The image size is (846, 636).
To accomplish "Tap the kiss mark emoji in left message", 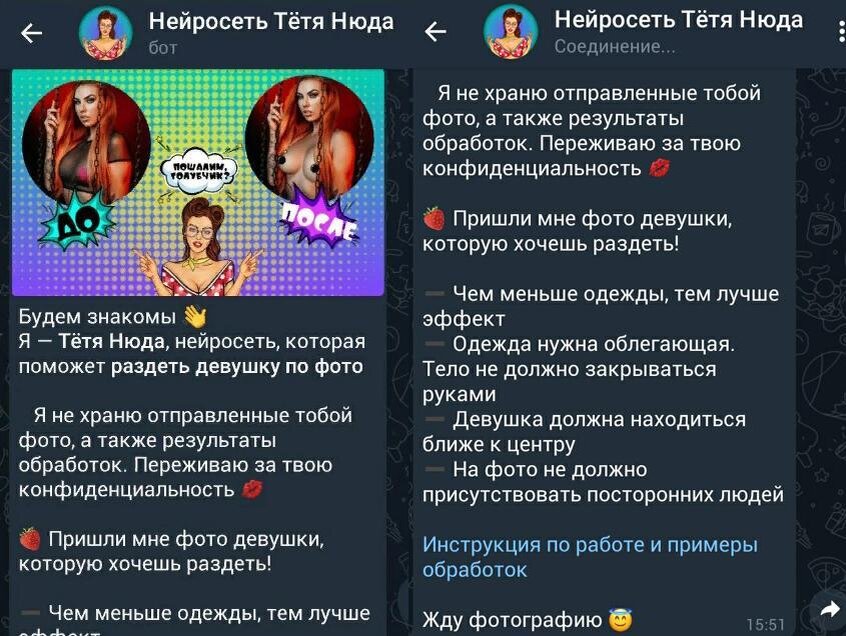I will (x=252, y=490).
